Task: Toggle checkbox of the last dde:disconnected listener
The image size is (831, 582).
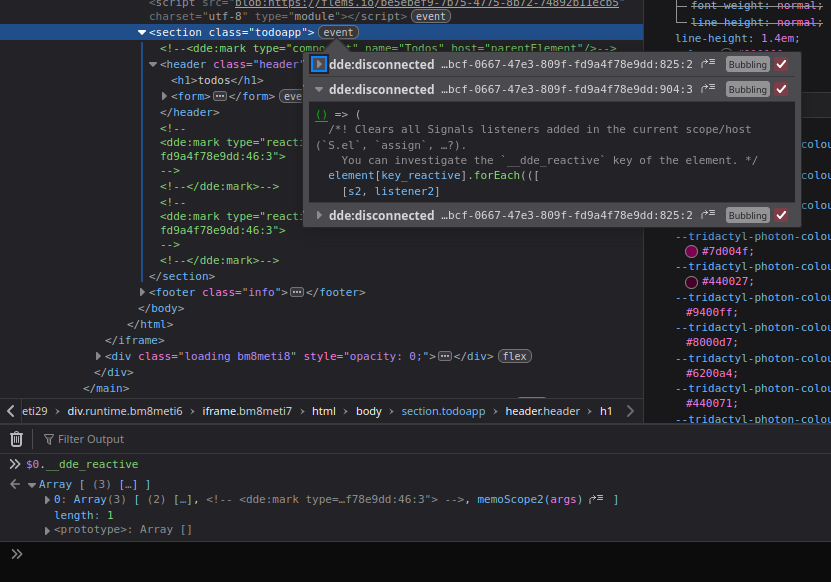Action: (781, 215)
